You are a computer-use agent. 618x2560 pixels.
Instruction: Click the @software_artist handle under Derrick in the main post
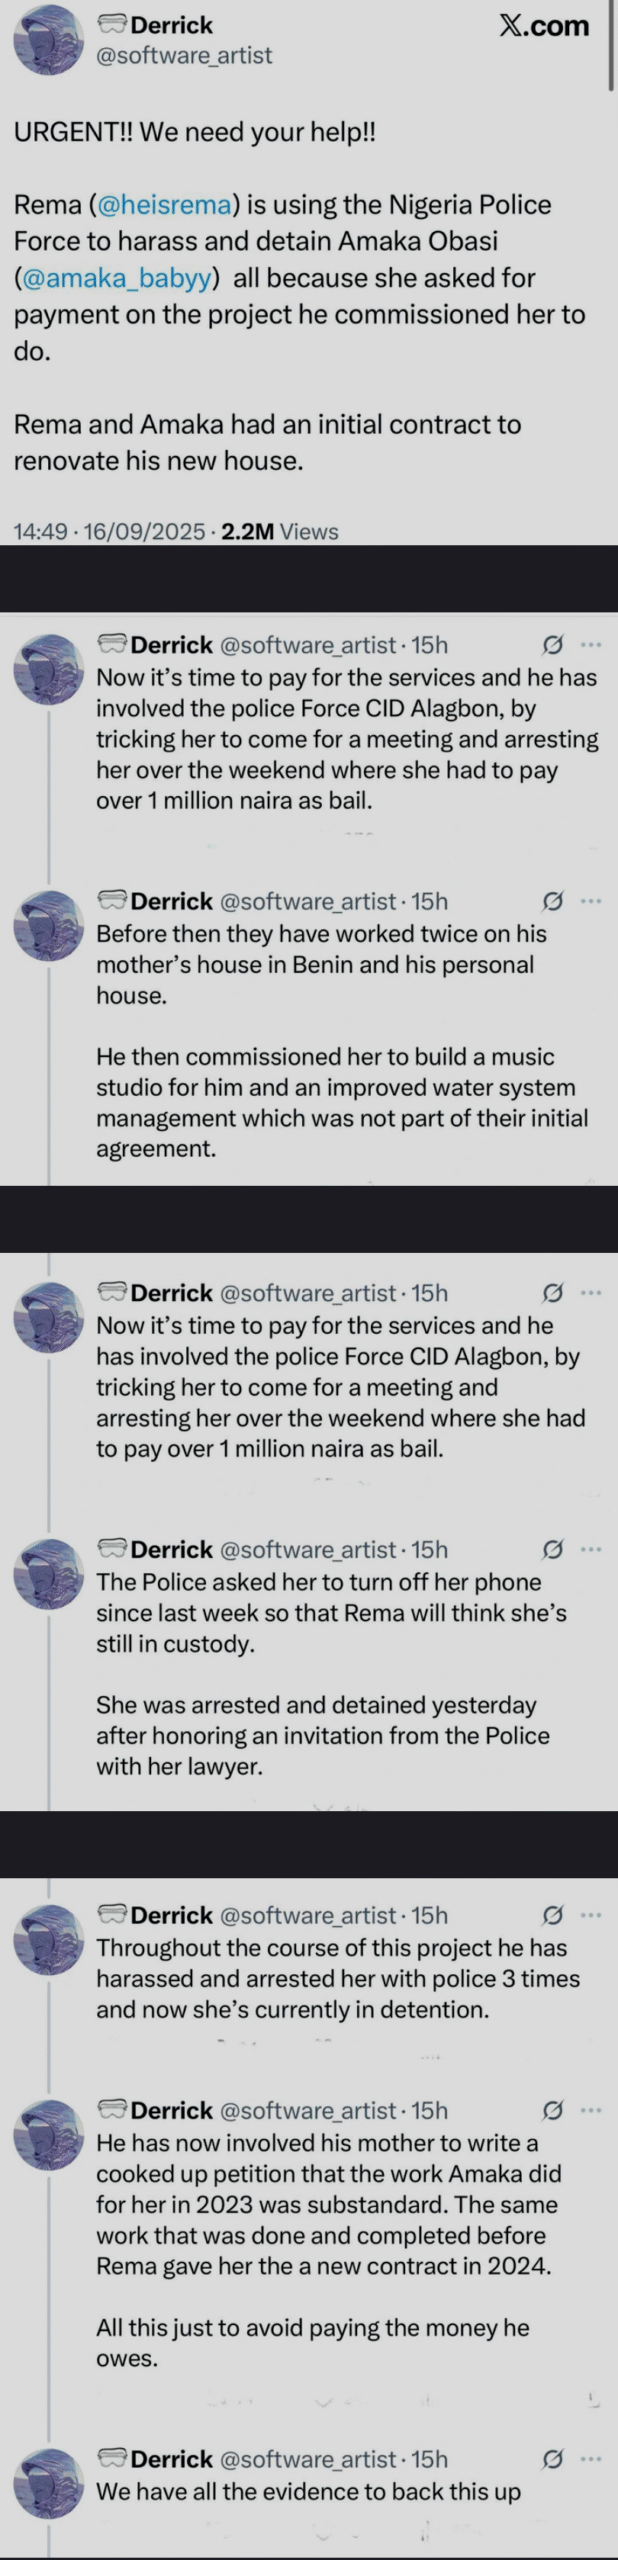(183, 56)
